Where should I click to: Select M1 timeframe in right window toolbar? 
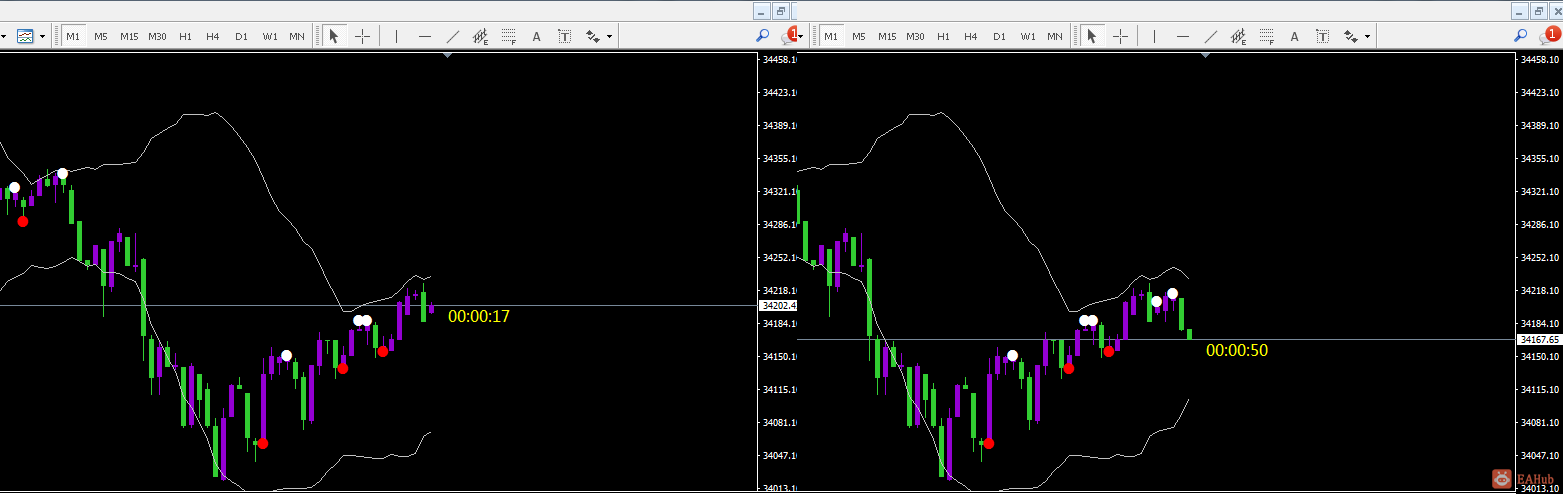coord(831,36)
